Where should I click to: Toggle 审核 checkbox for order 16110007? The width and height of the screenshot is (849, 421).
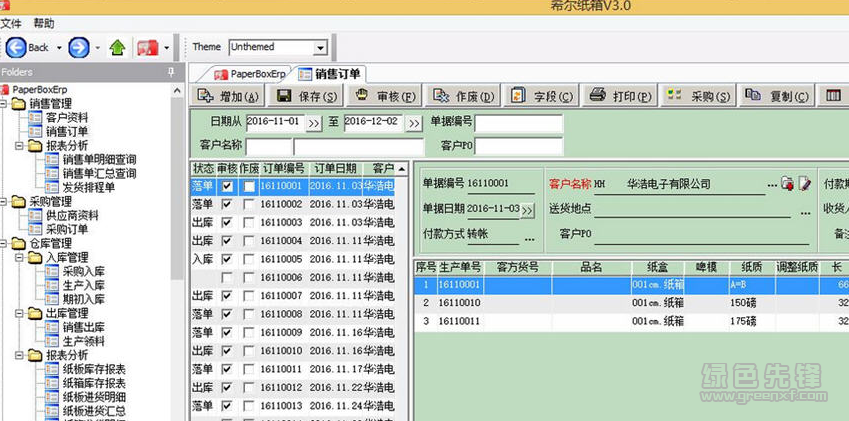[227, 296]
